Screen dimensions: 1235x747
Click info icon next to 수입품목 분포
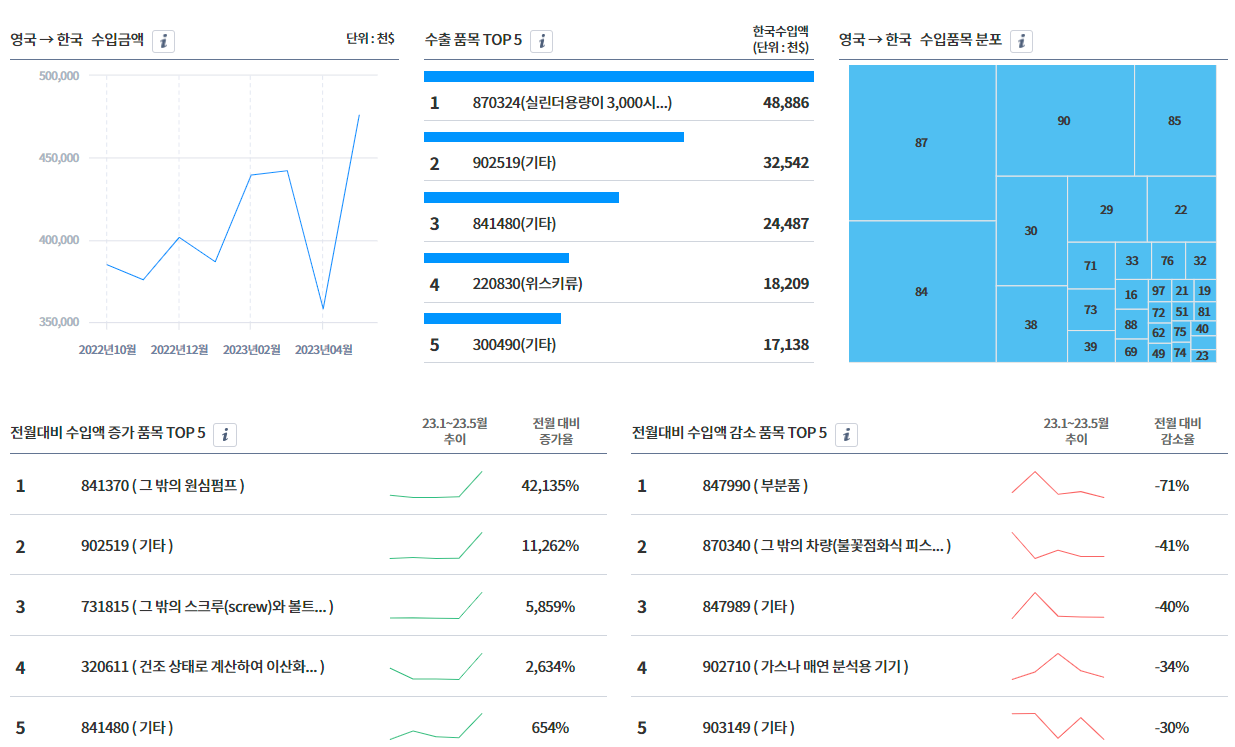(x=1021, y=41)
